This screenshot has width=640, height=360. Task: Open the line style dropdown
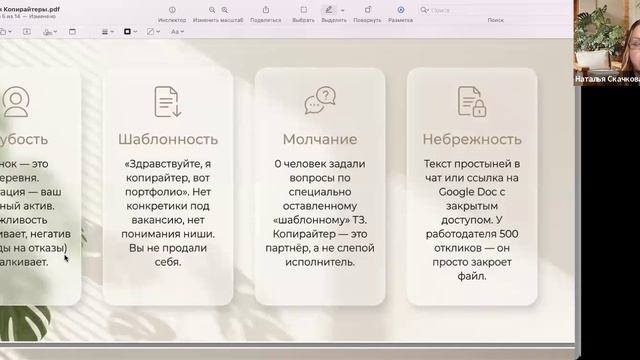point(108,31)
